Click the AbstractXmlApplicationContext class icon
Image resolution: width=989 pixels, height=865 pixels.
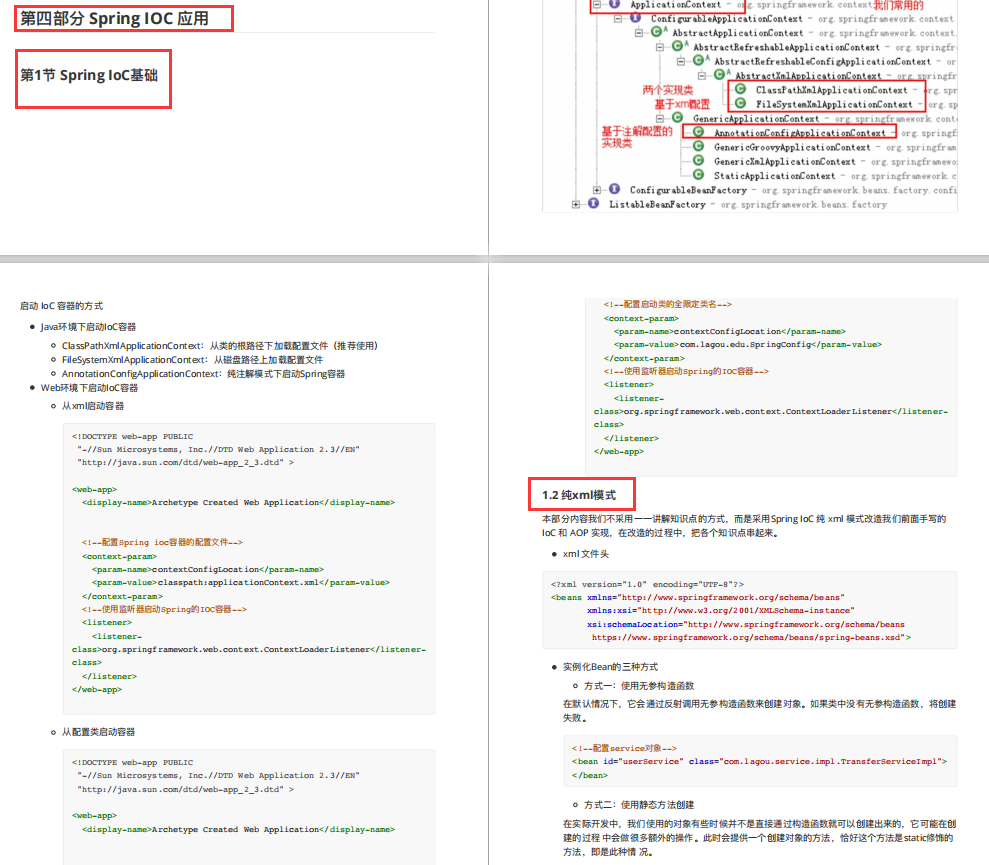[720, 74]
